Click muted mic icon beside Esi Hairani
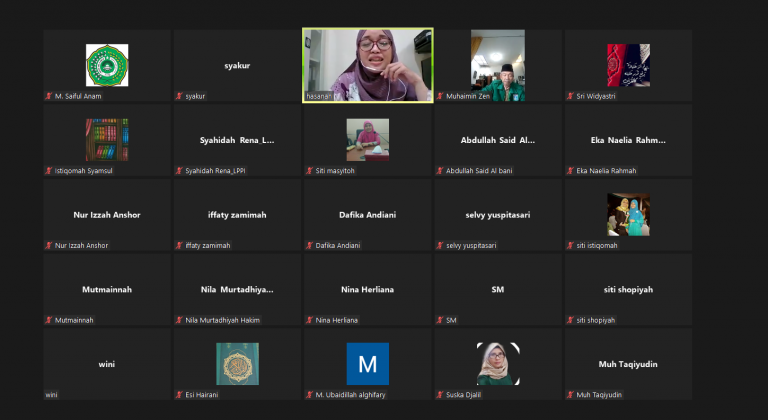Image resolution: width=768 pixels, height=420 pixels. [x=179, y=395]
